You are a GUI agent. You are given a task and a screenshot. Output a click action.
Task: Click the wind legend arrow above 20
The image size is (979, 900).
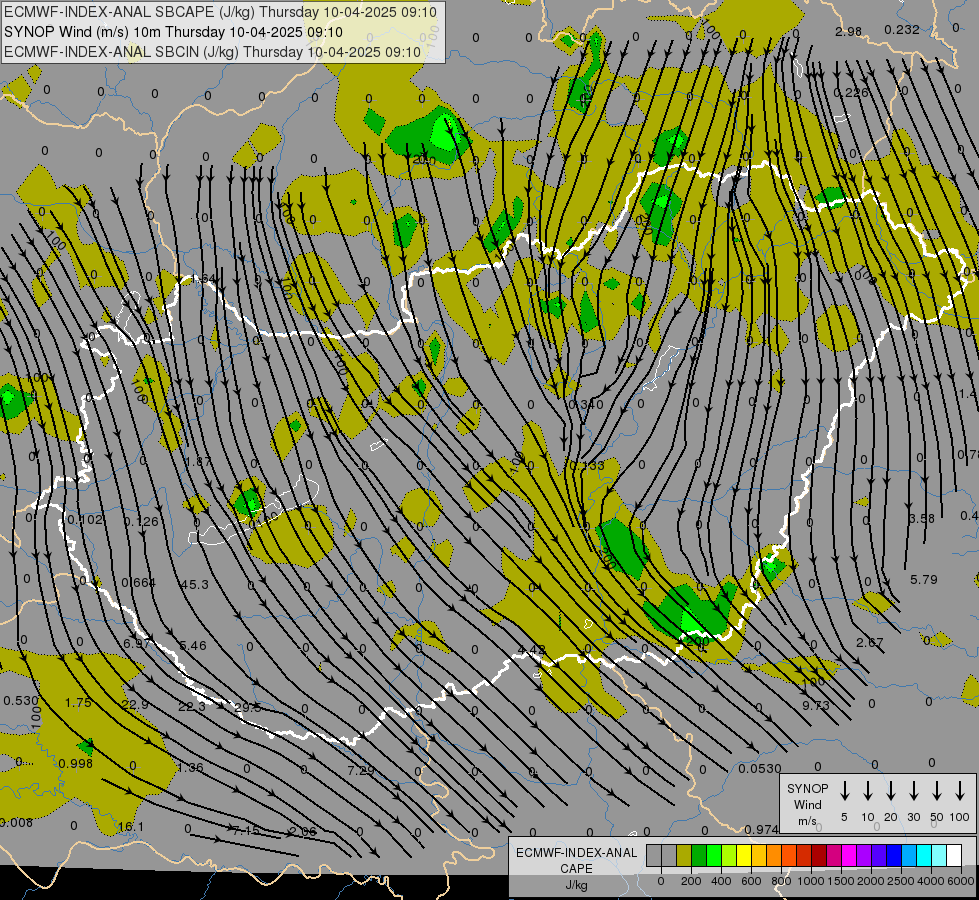[890, 791]
